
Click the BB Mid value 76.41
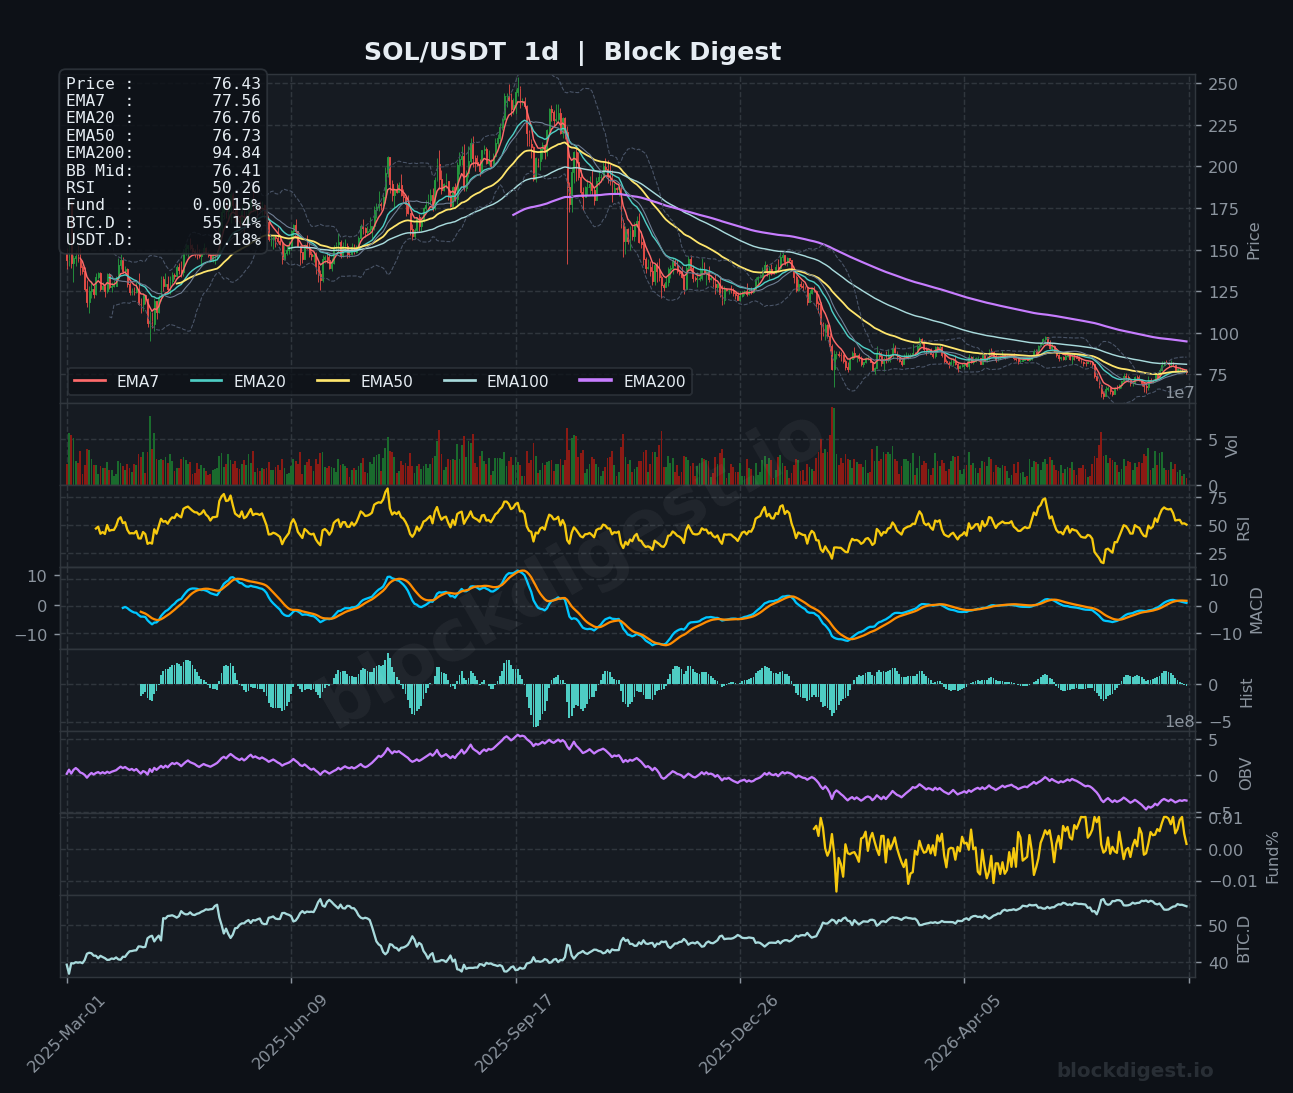[x=236, y=170]
